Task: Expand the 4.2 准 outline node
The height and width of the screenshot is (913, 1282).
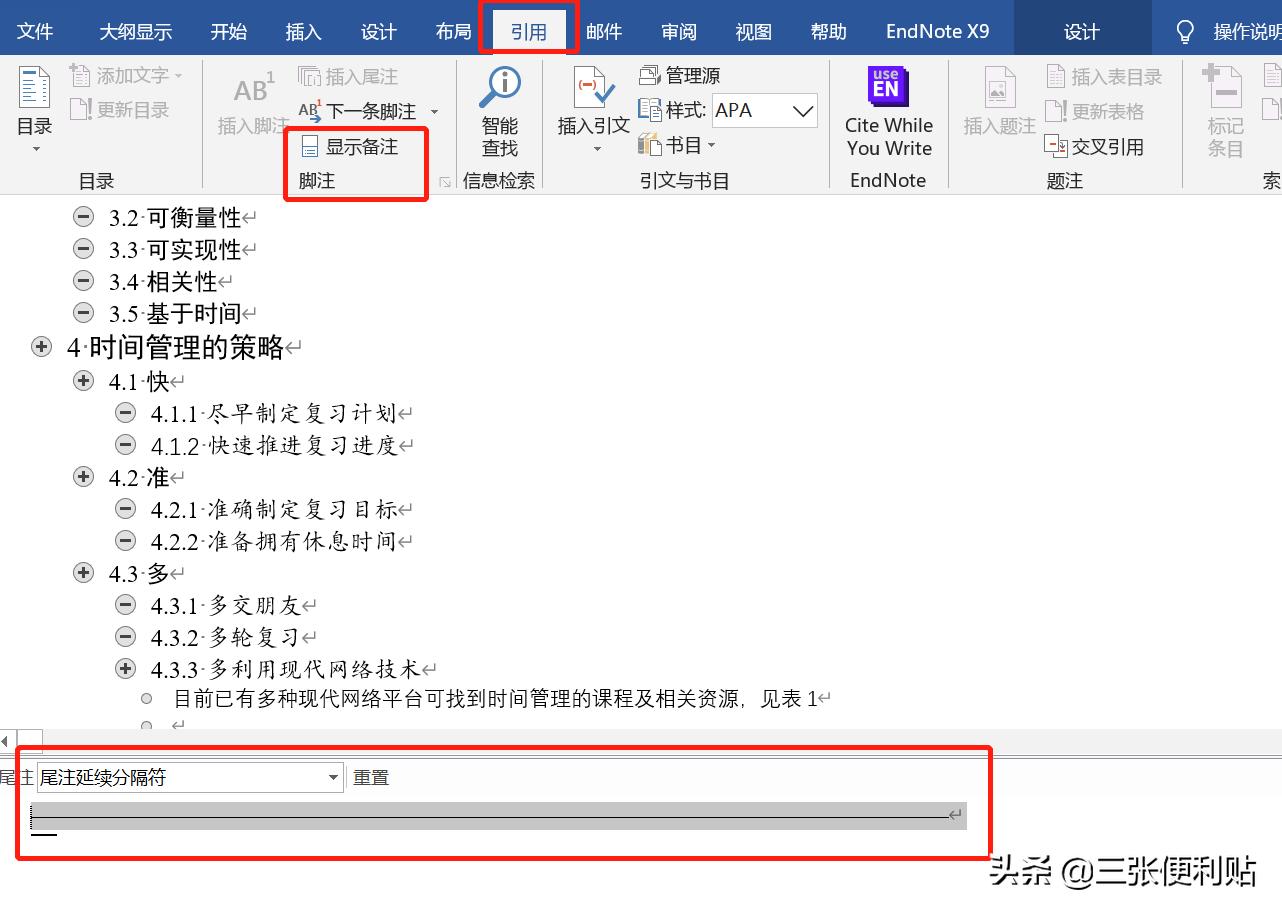Action: 83,477
